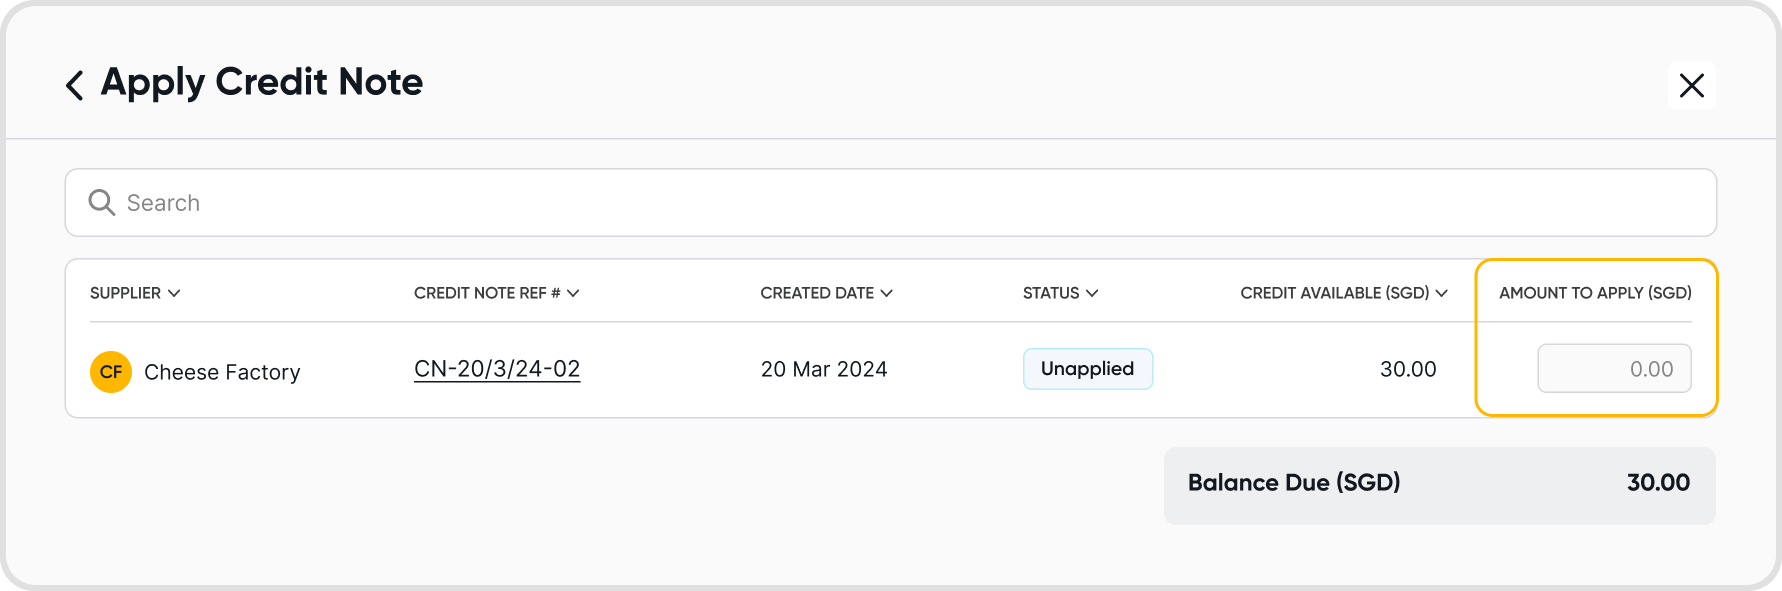Open the Created Date sort chevron
The image size is (1782, 591).
tap(886, 293)
